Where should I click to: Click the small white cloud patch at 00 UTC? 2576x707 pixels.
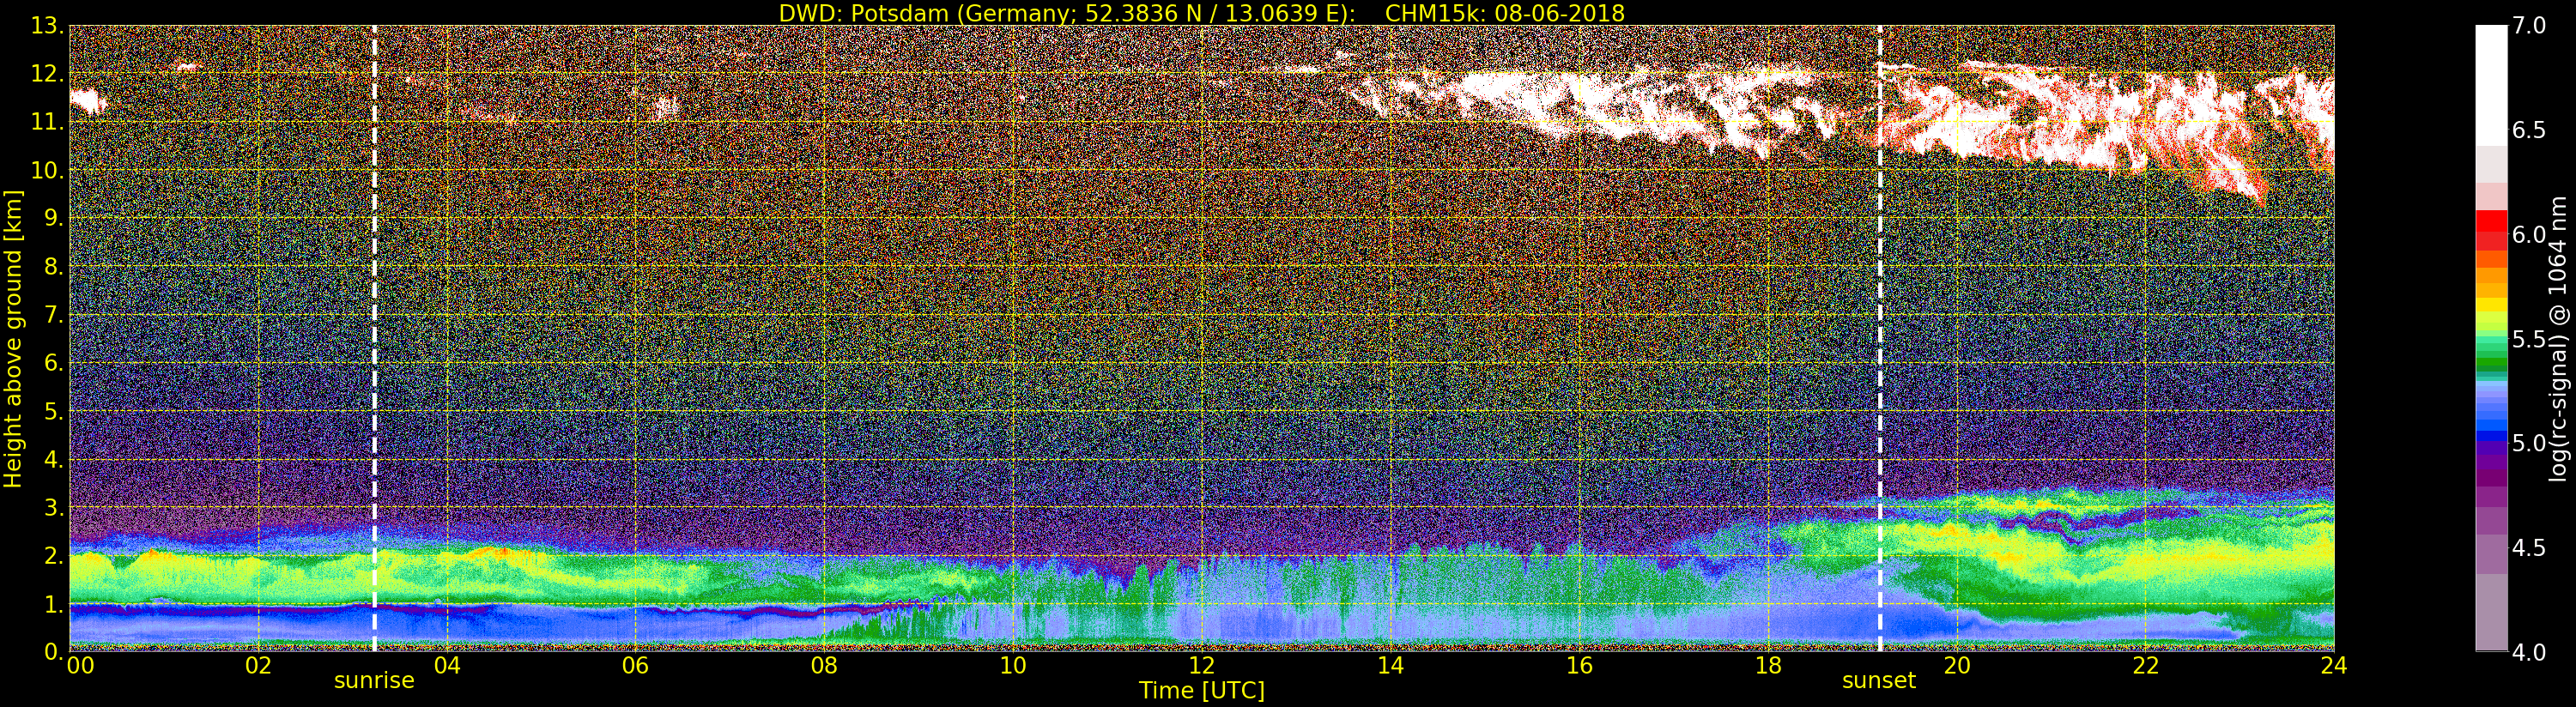(88, 102)
